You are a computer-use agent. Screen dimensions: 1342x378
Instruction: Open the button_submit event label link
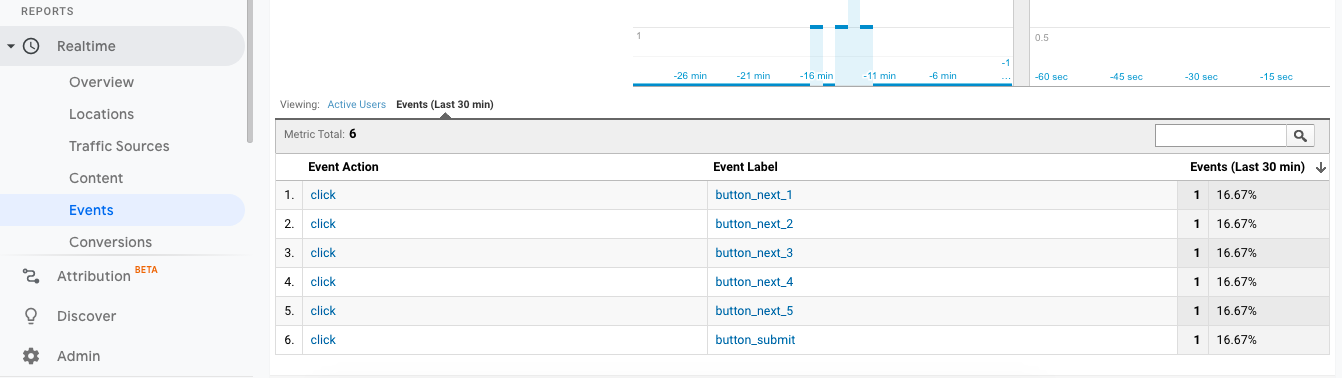point(755,340)
